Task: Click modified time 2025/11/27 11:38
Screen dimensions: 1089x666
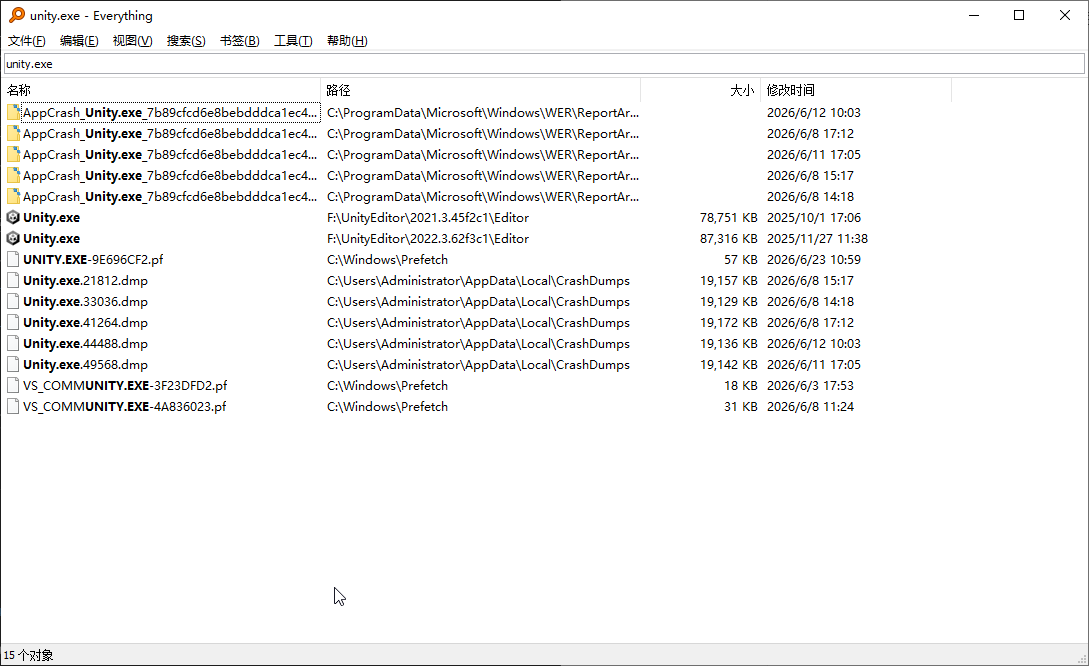Action: pos(817,238)
